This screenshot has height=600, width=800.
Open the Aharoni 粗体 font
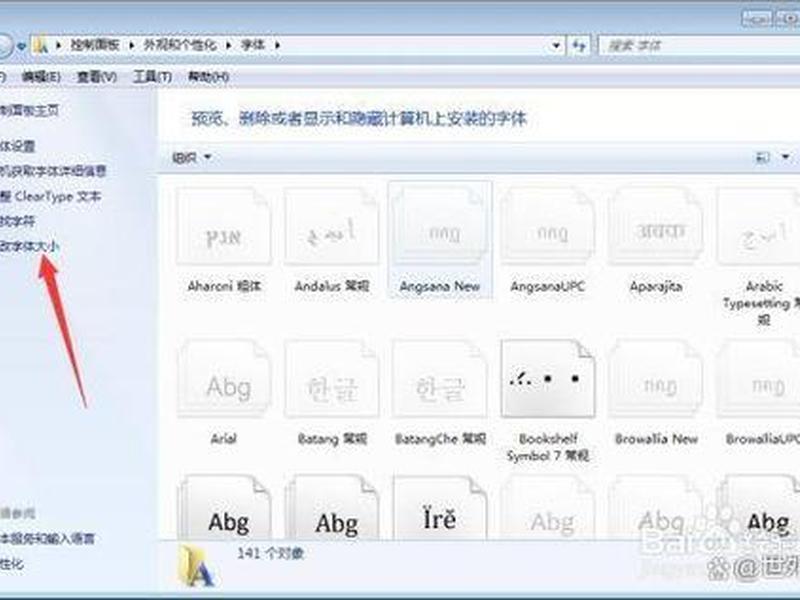[x=224, y=240]
